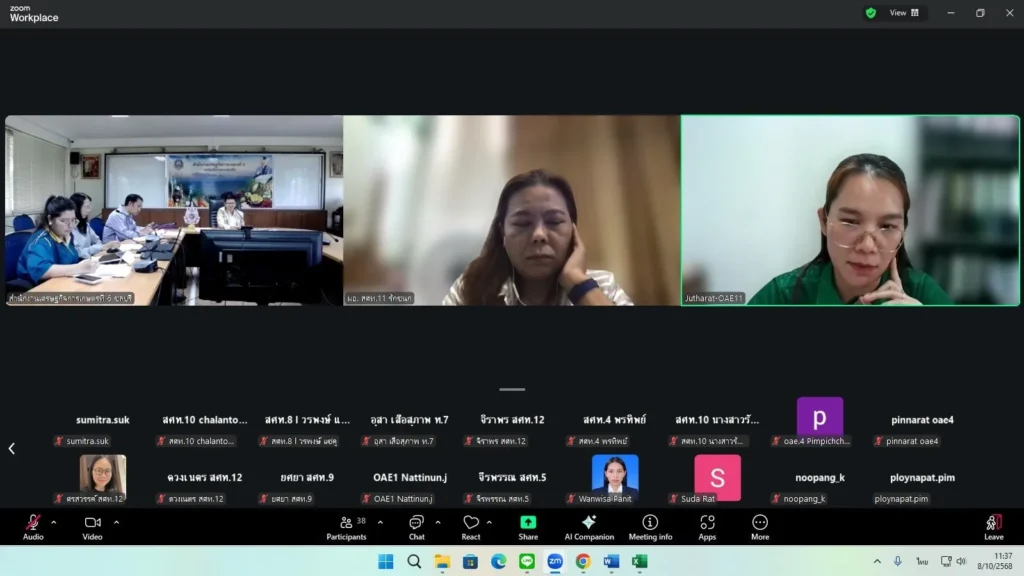Open the More options menu
The width and height of the screenshot is (1024, 576).
pyautogui.click(x=760, y=526)
